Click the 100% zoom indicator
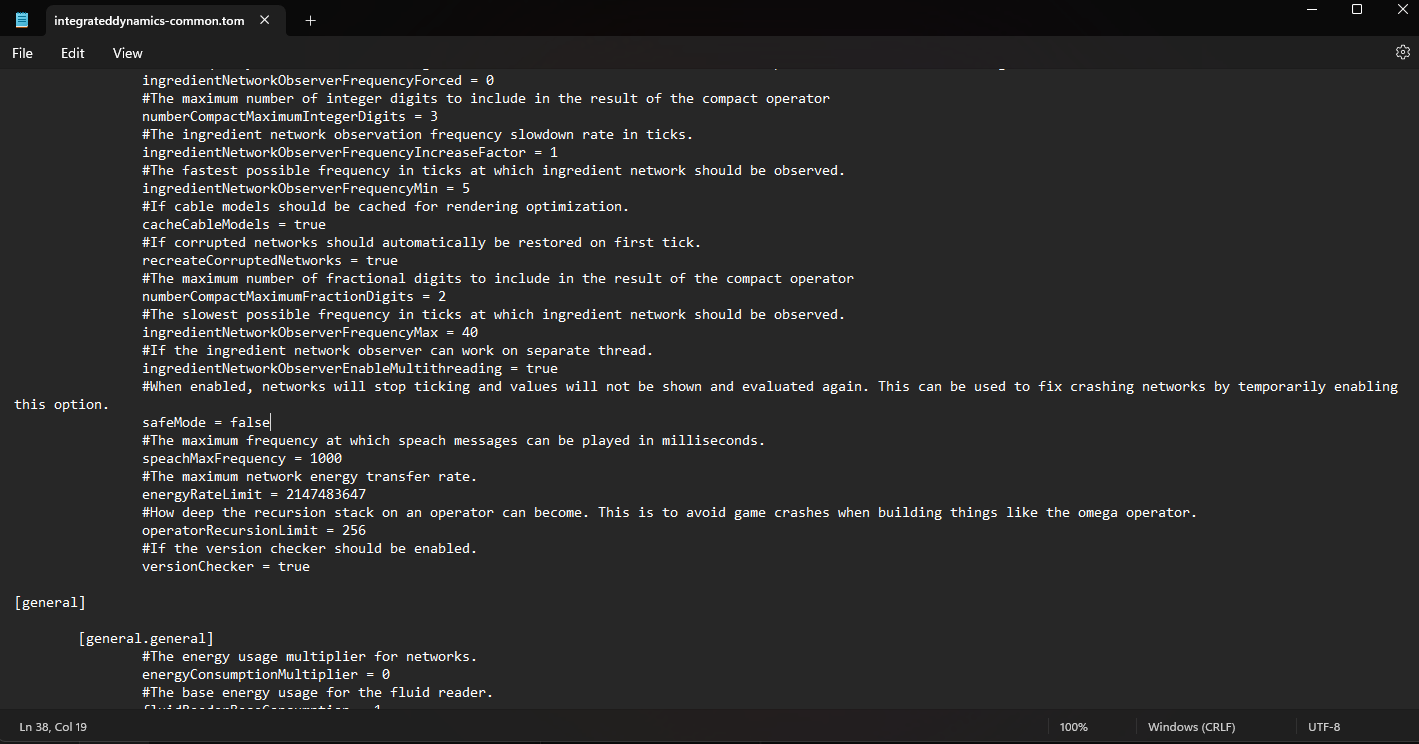Screen dimensions: 1419x744 click(x=1073, y=726)
